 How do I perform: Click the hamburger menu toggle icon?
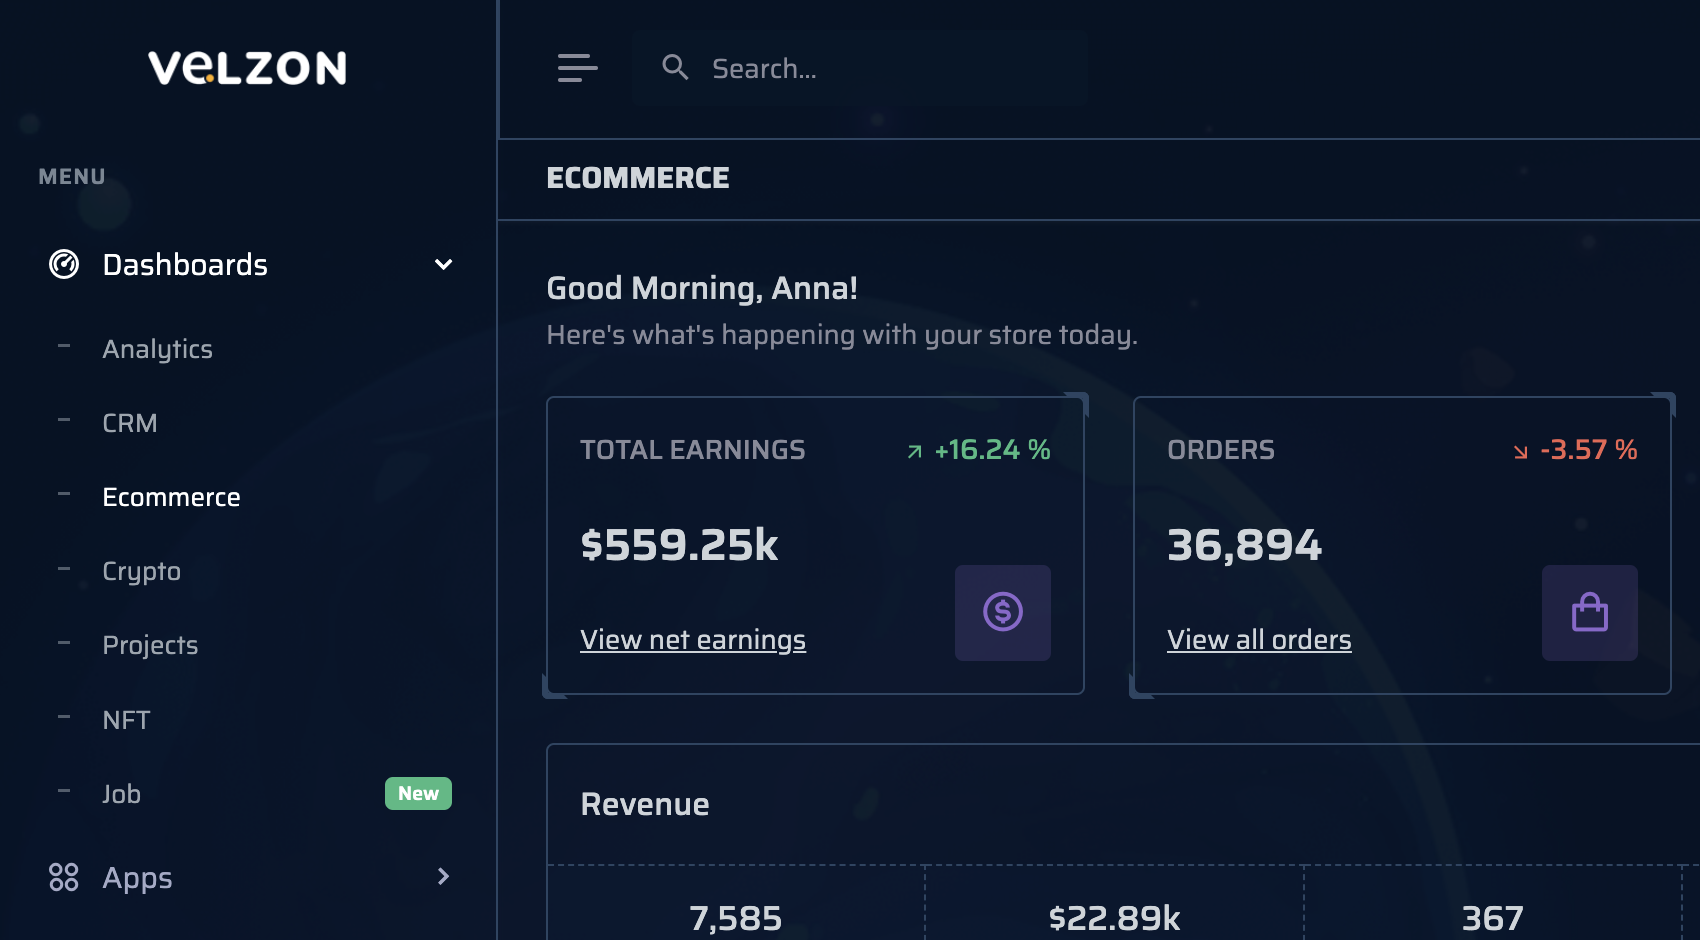click(x=577, y=68)
